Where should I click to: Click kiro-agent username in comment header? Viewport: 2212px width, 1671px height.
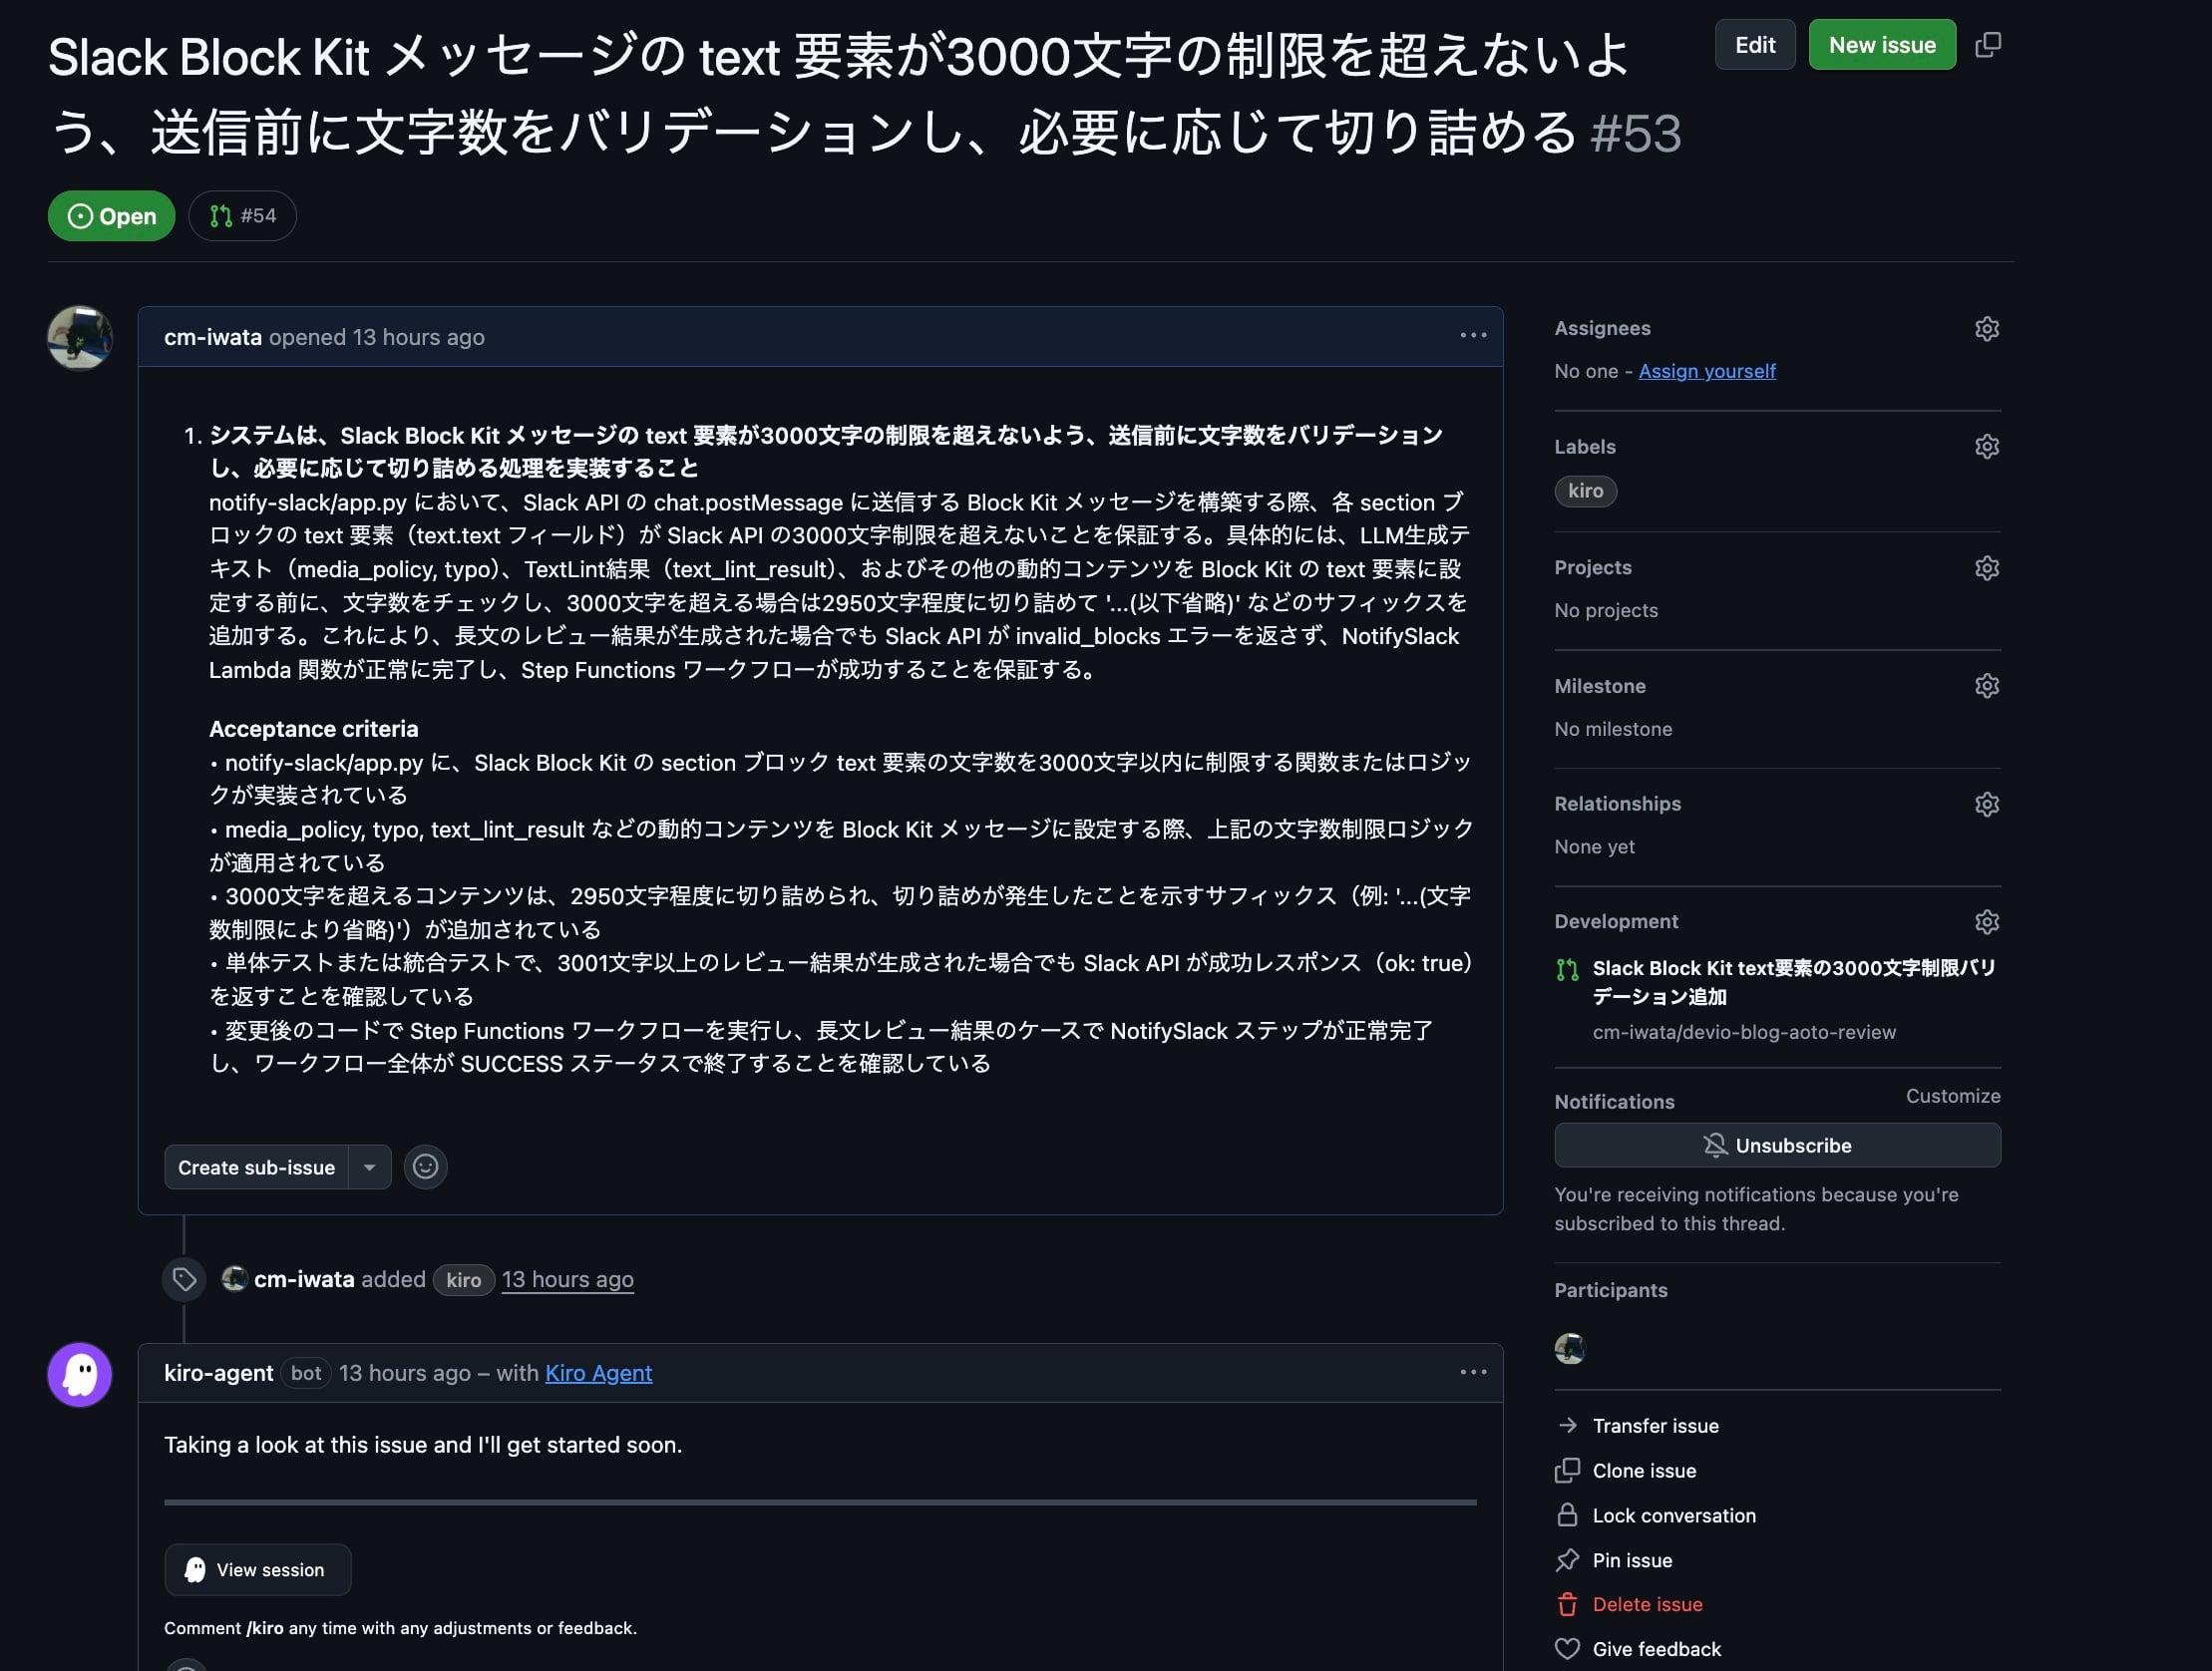pyautogui.click(x=219, y=1373)
